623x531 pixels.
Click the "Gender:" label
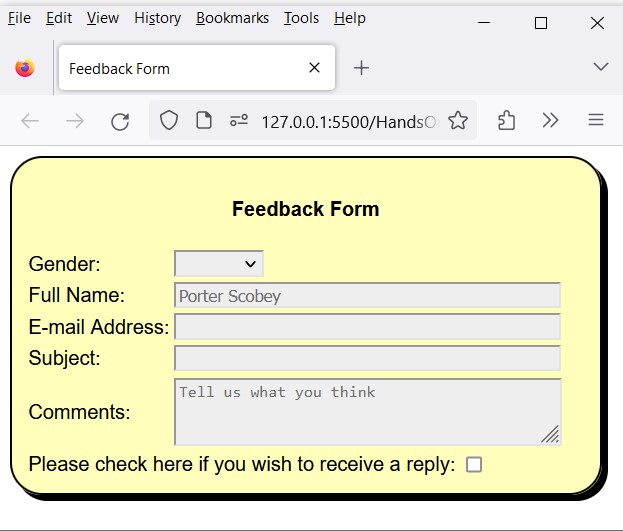(x=64, y=264)
